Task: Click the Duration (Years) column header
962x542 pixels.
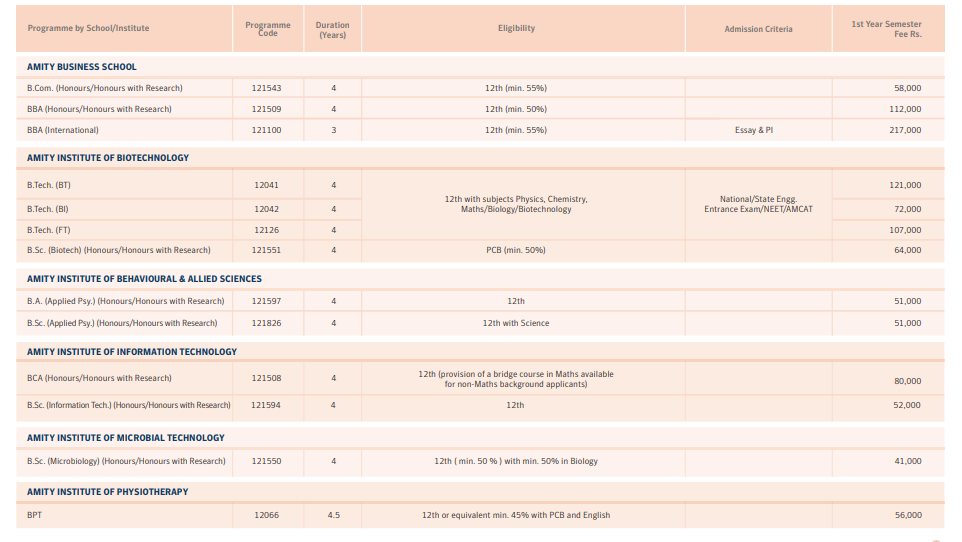Action: 333,29
